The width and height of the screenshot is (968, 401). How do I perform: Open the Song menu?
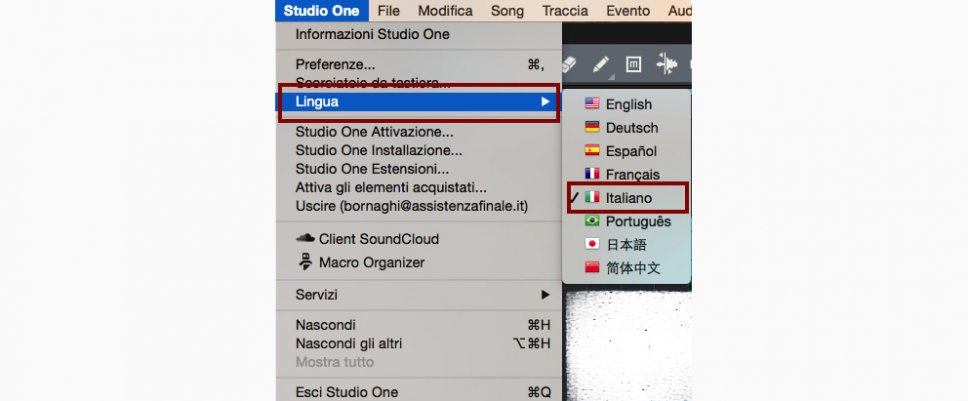pos(507,10)
